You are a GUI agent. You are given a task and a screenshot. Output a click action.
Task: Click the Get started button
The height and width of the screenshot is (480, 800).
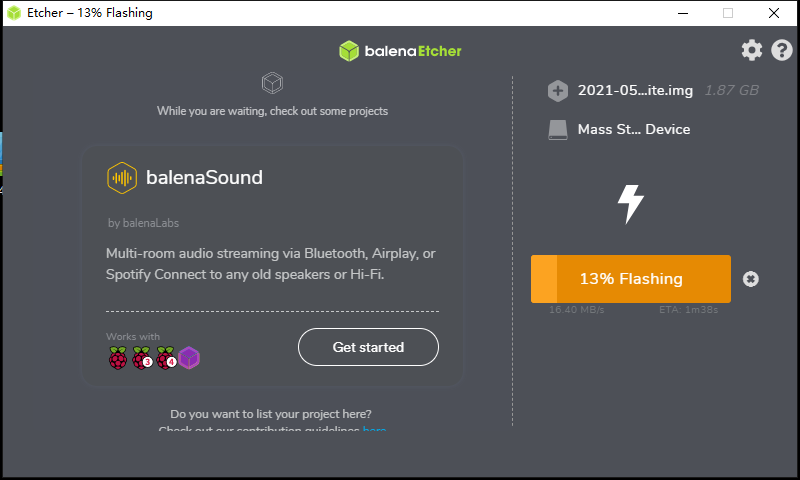(x=368, y=347)
